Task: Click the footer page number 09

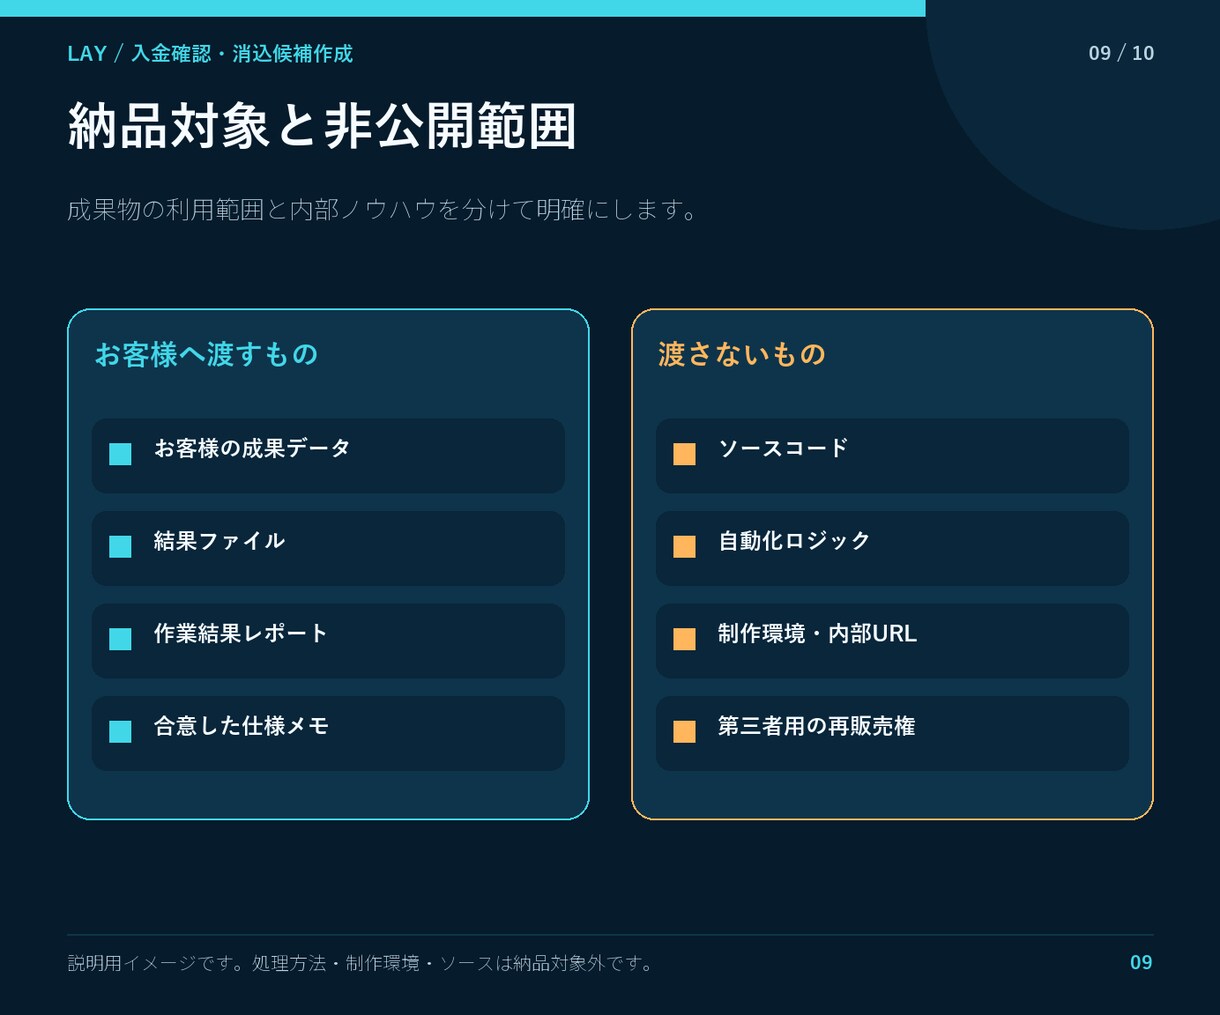Action: click(1141, 962)
